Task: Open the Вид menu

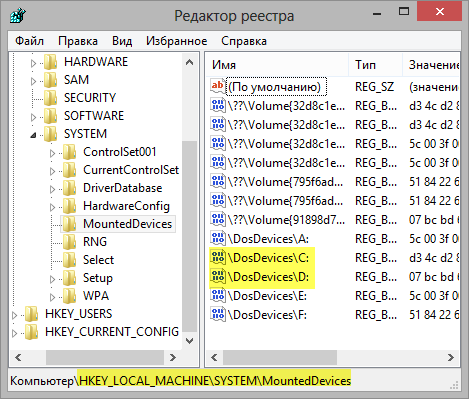Action: pyautogui.click(x=122, y=41)
